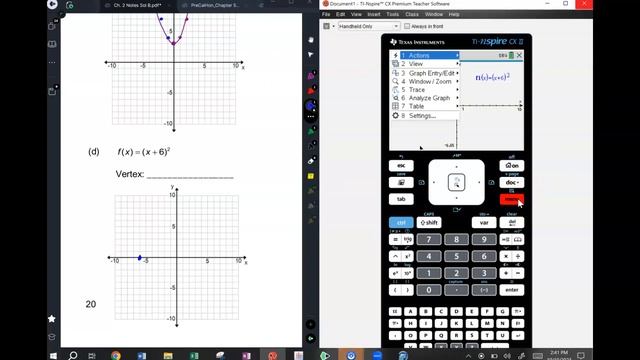
Task: Select the hand pan tool in annotation toolbar
Action: (x=311, y=40)
